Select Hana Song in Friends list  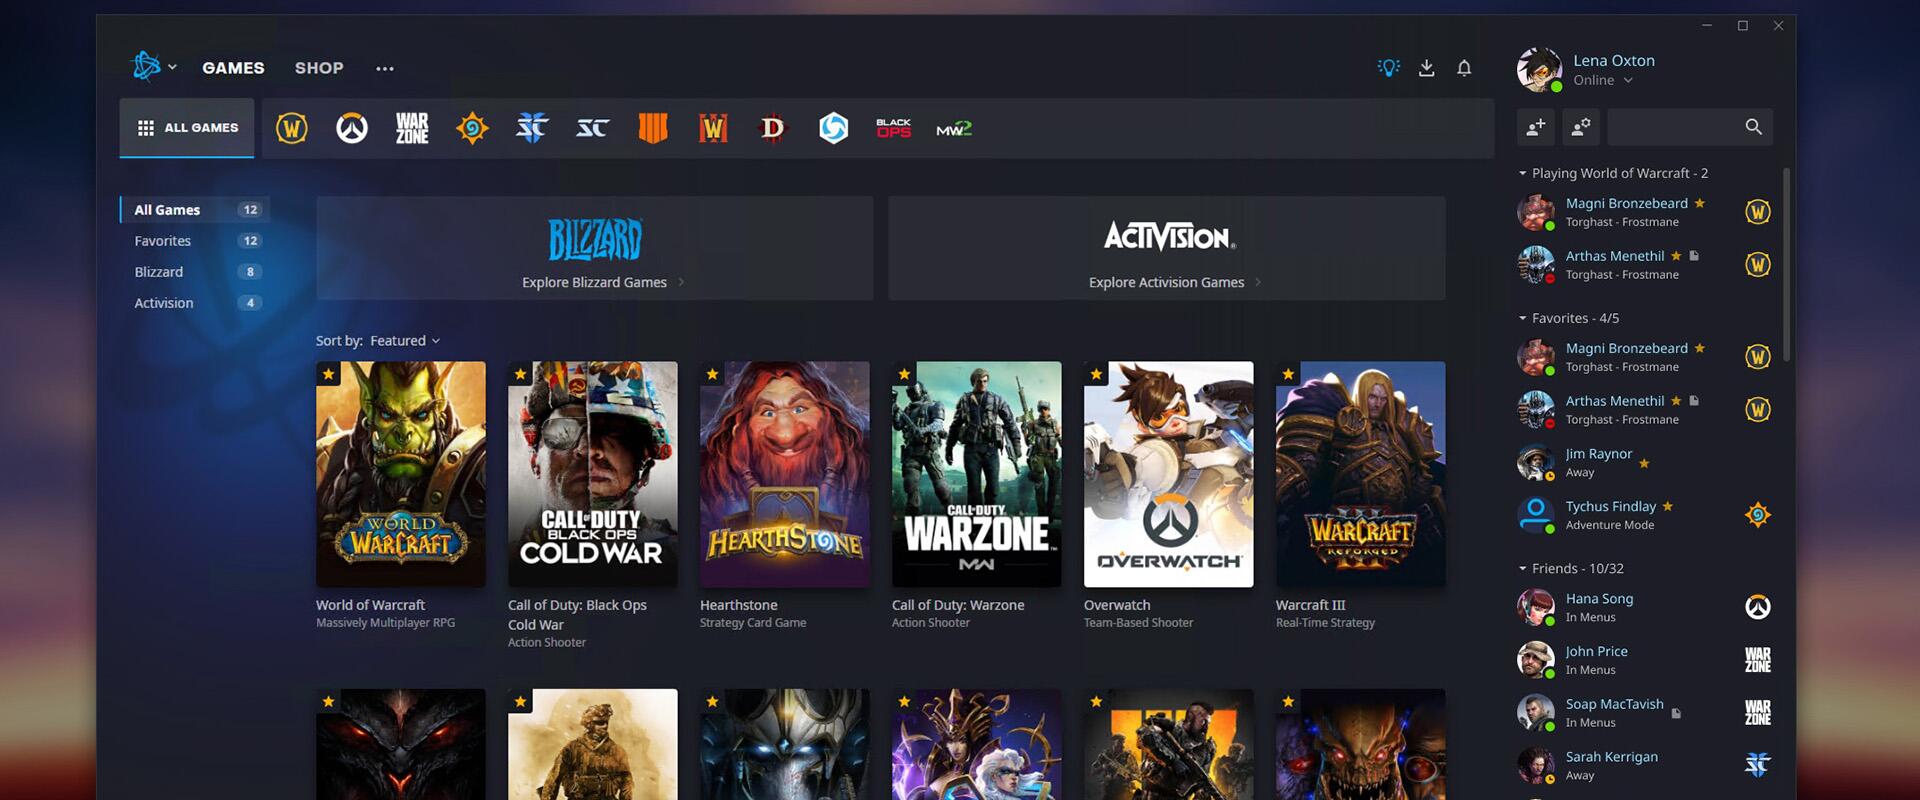1645,607
